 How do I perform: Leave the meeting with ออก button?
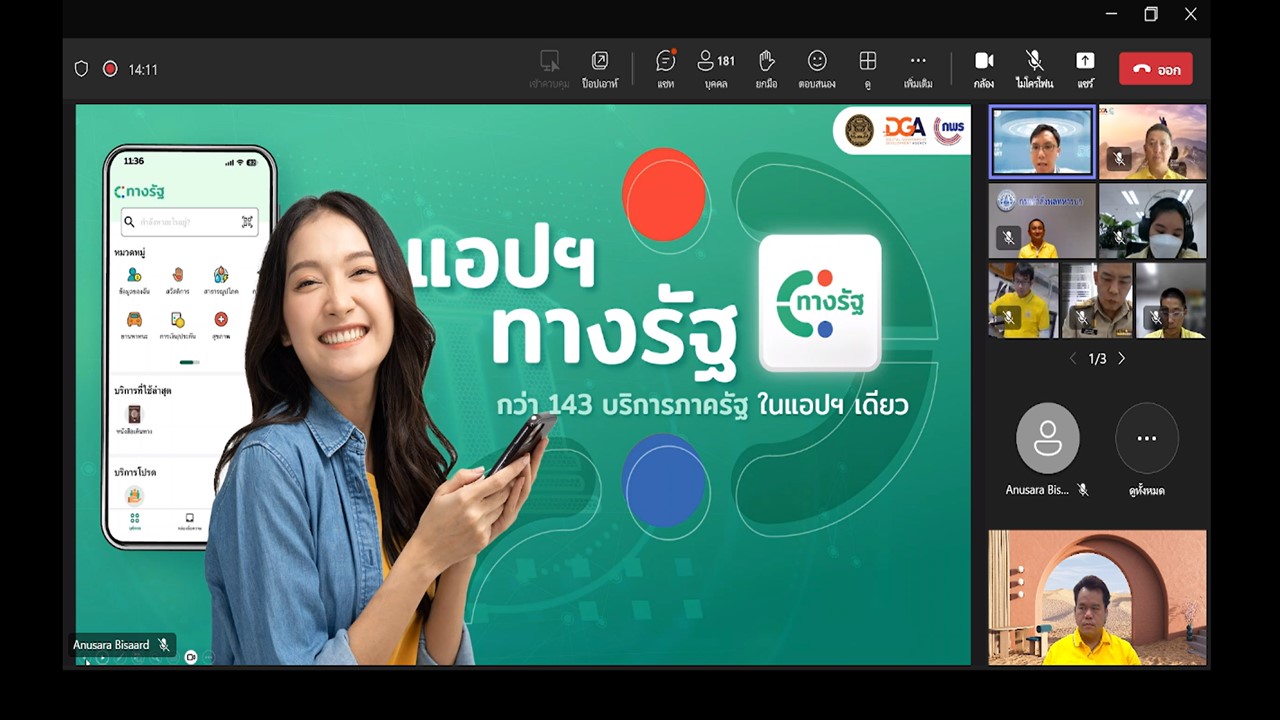pyautogui.click(x=1156, y=69)
